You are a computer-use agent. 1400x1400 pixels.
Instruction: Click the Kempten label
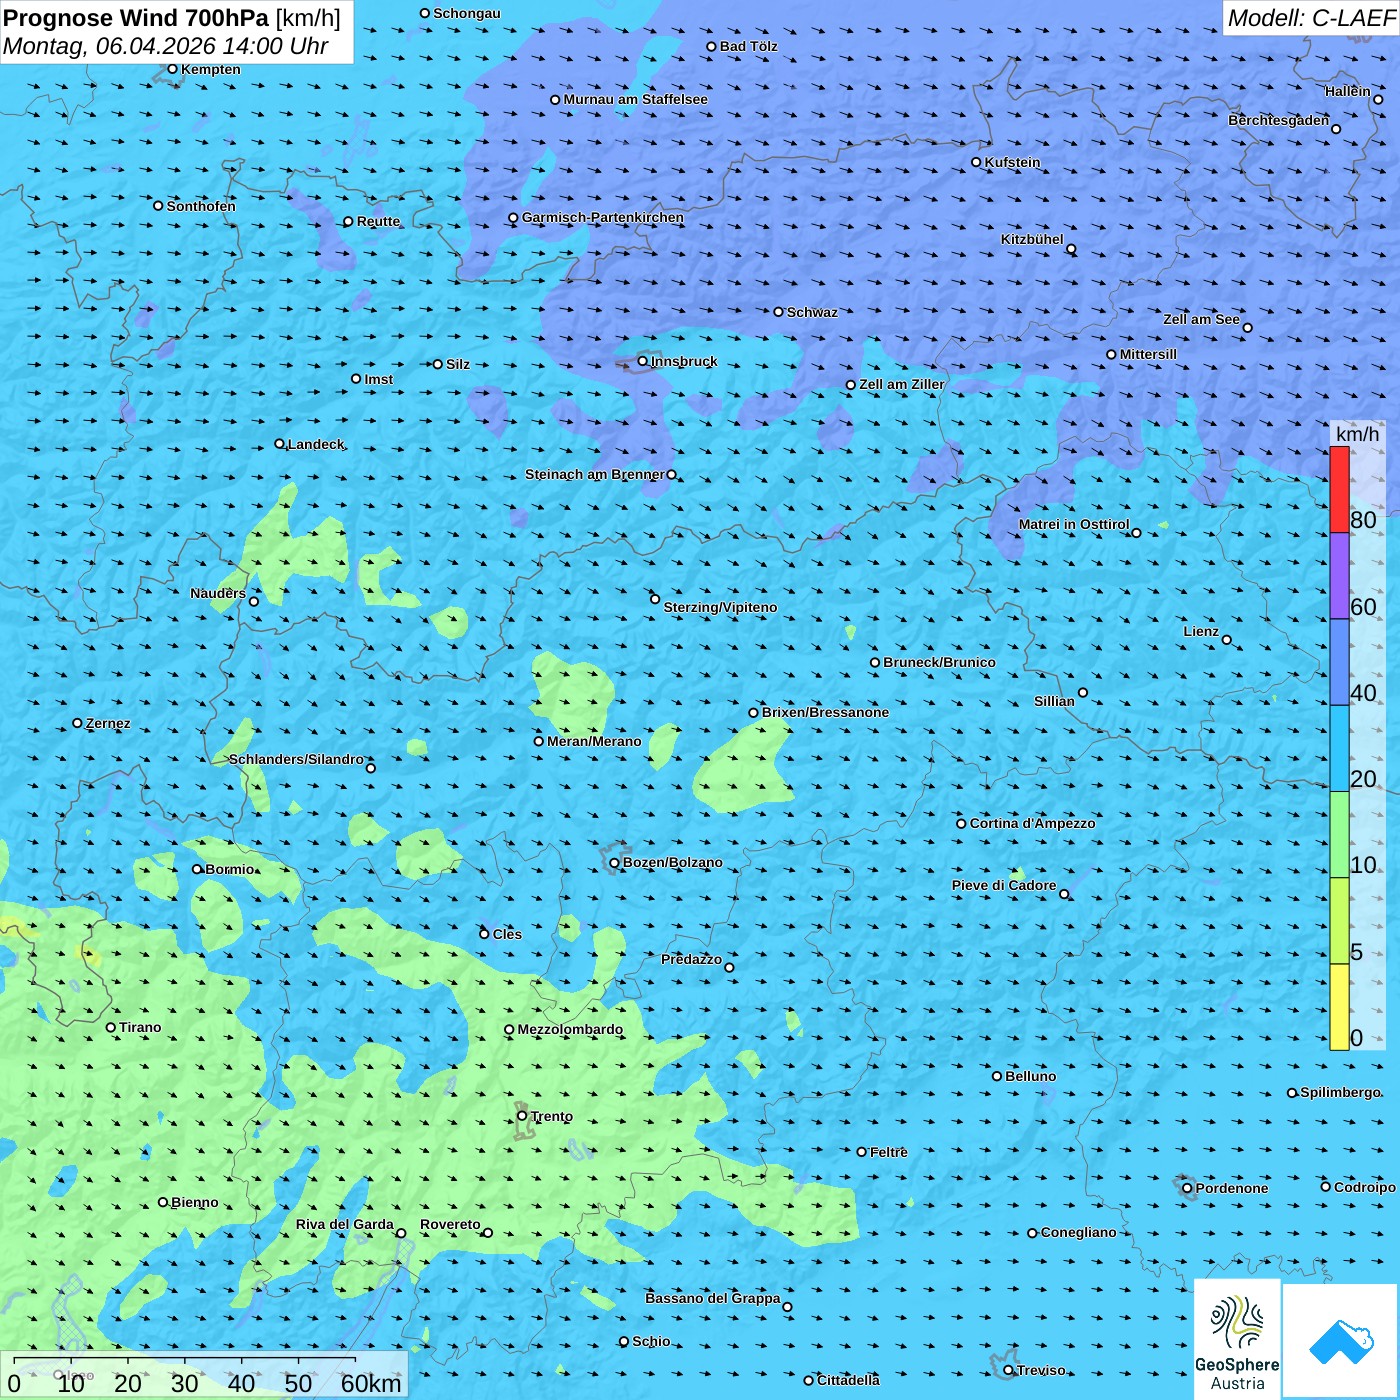coord(210,69)
